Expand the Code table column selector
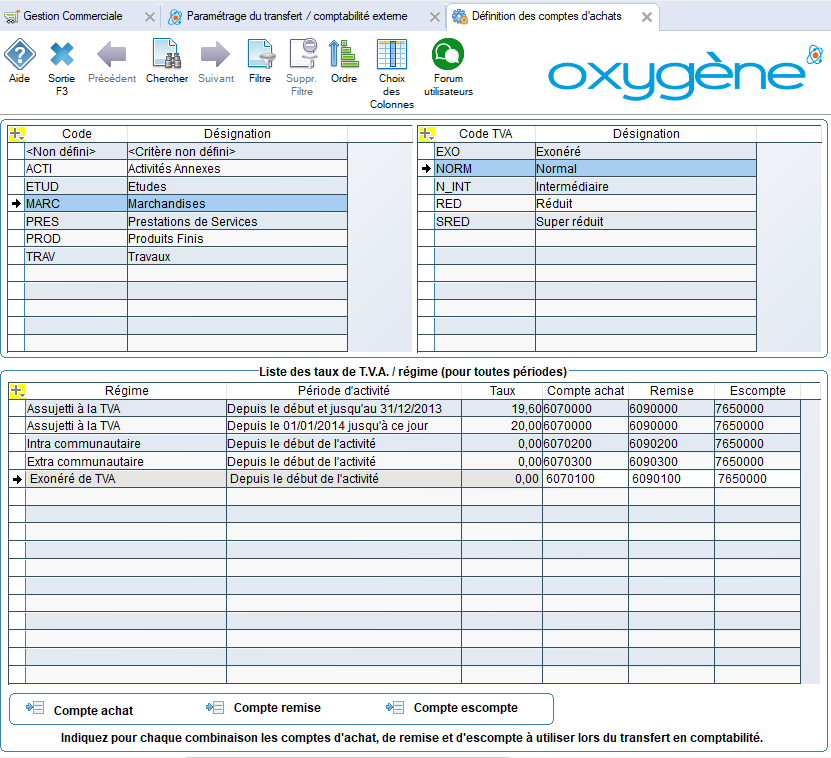Image resolution: width=831 pixels, height=758 pixels. (x=16, y=134)
